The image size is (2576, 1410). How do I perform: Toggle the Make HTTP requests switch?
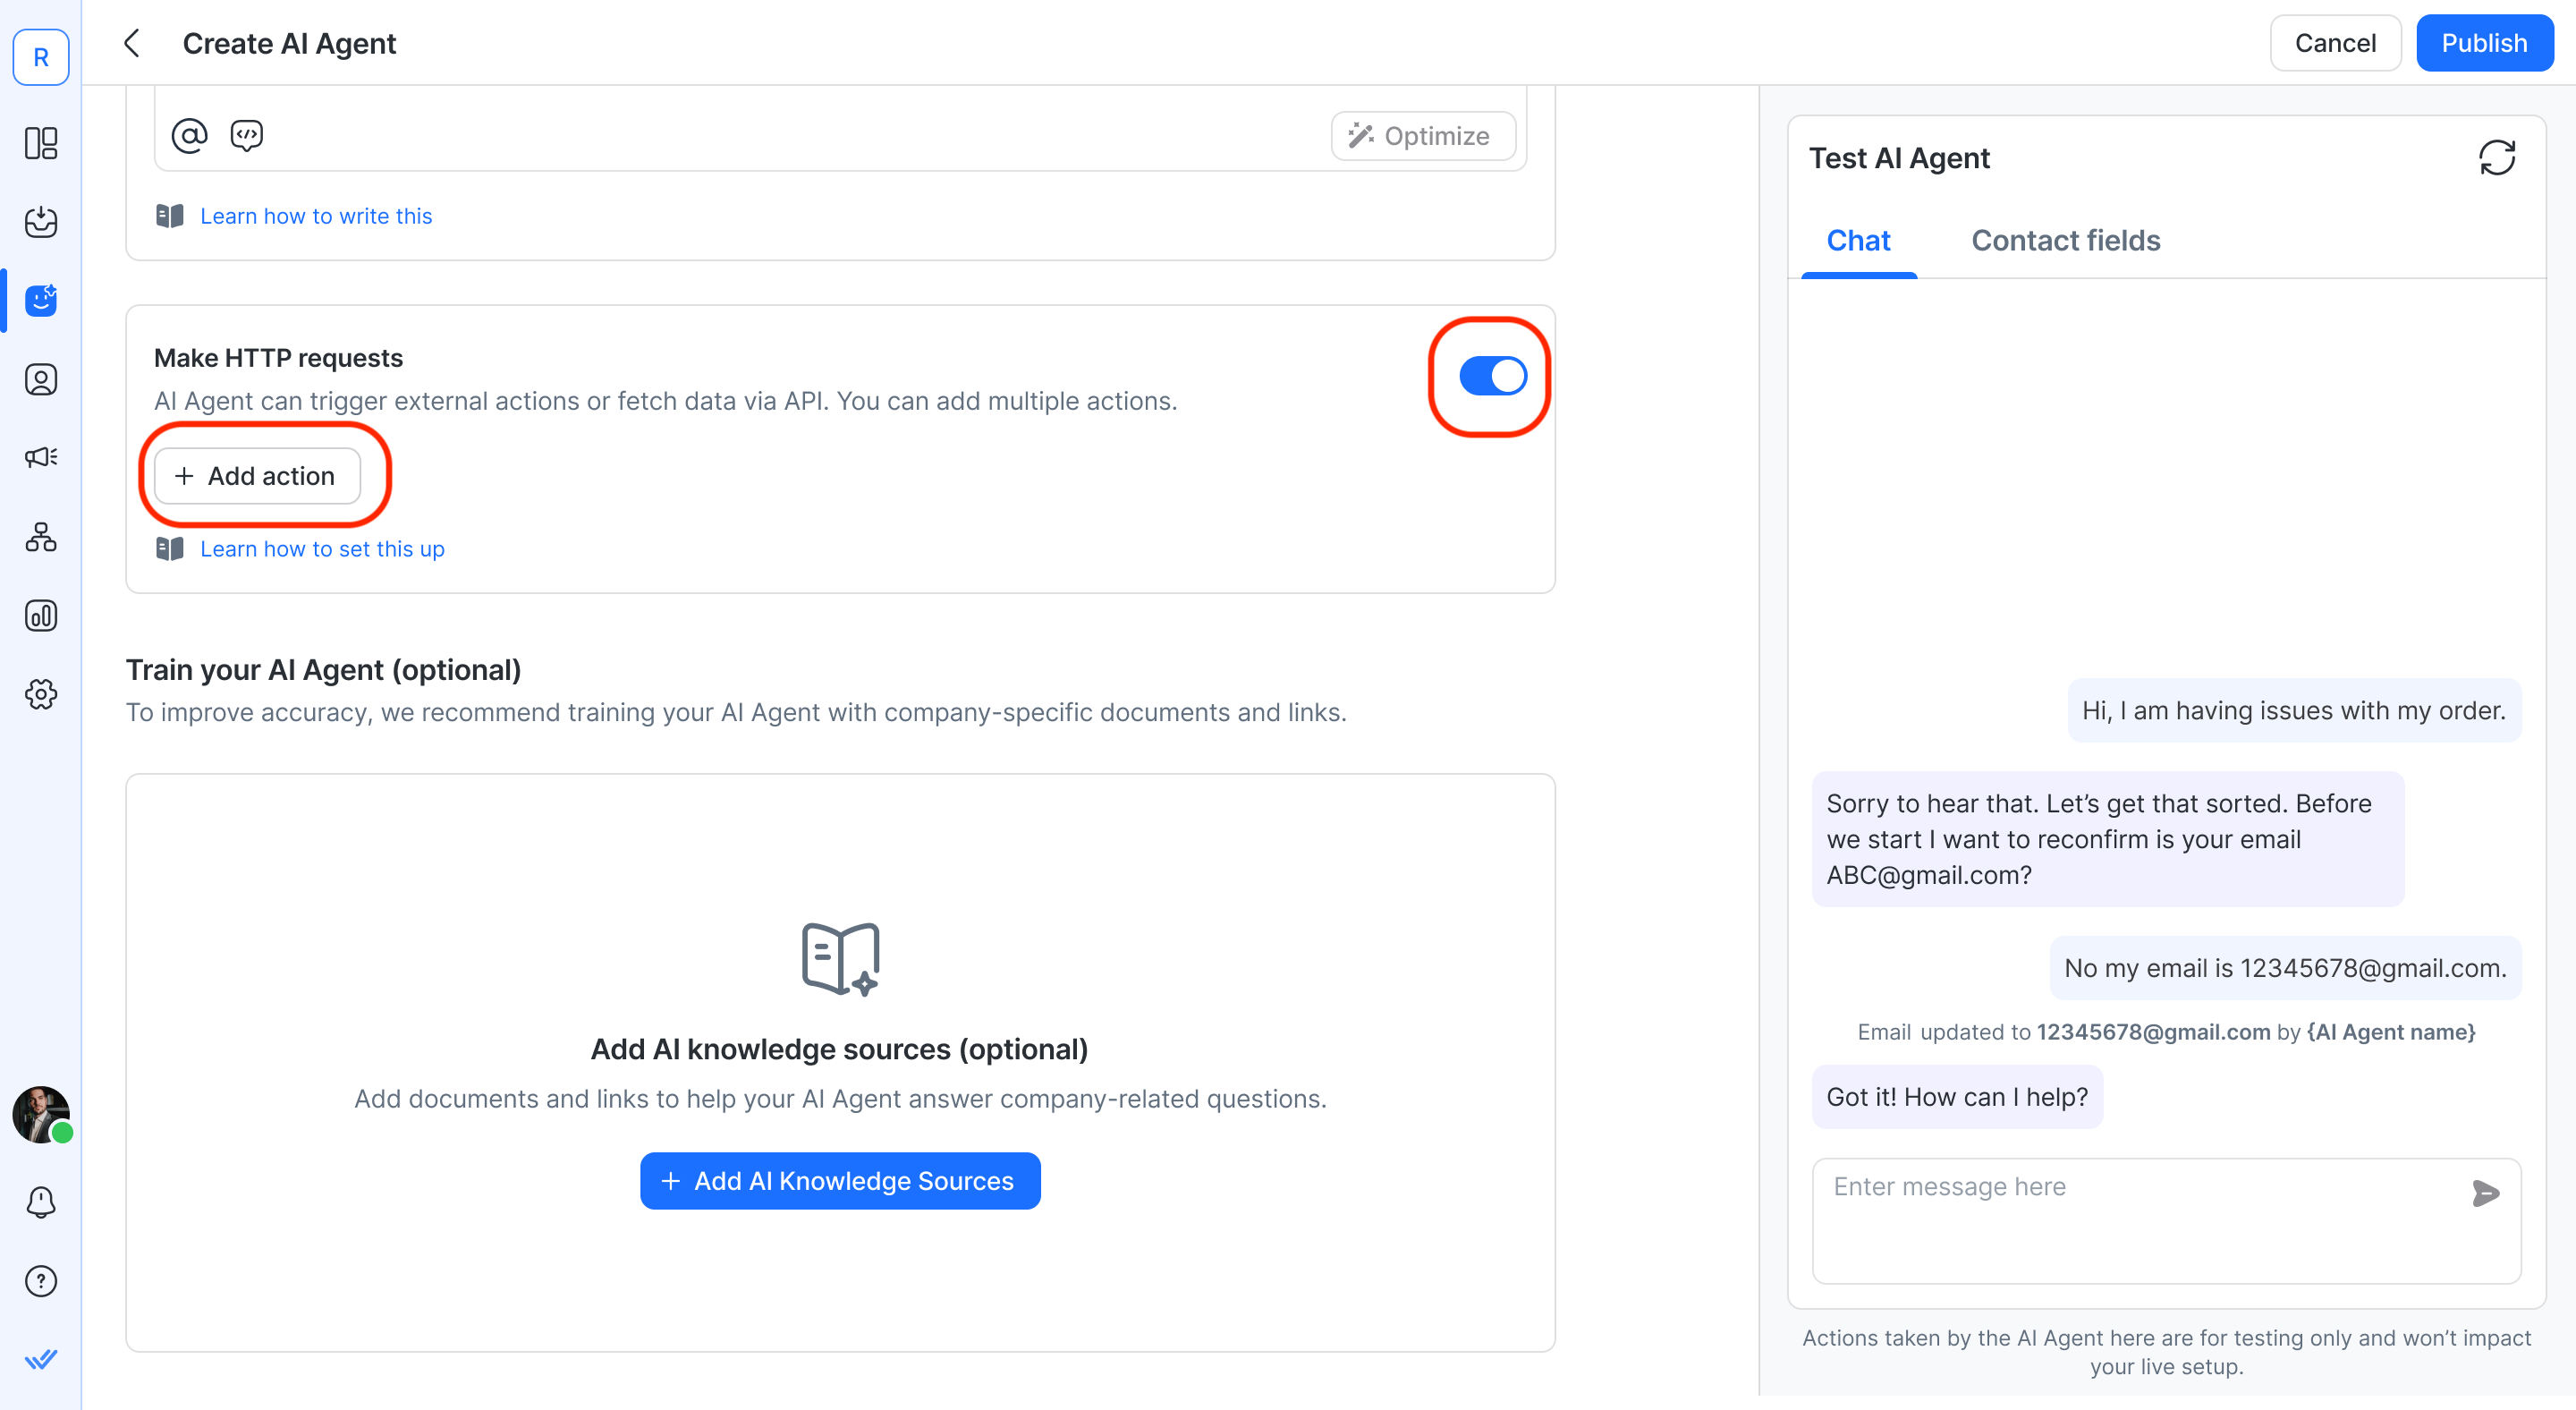pos(1492,376)
